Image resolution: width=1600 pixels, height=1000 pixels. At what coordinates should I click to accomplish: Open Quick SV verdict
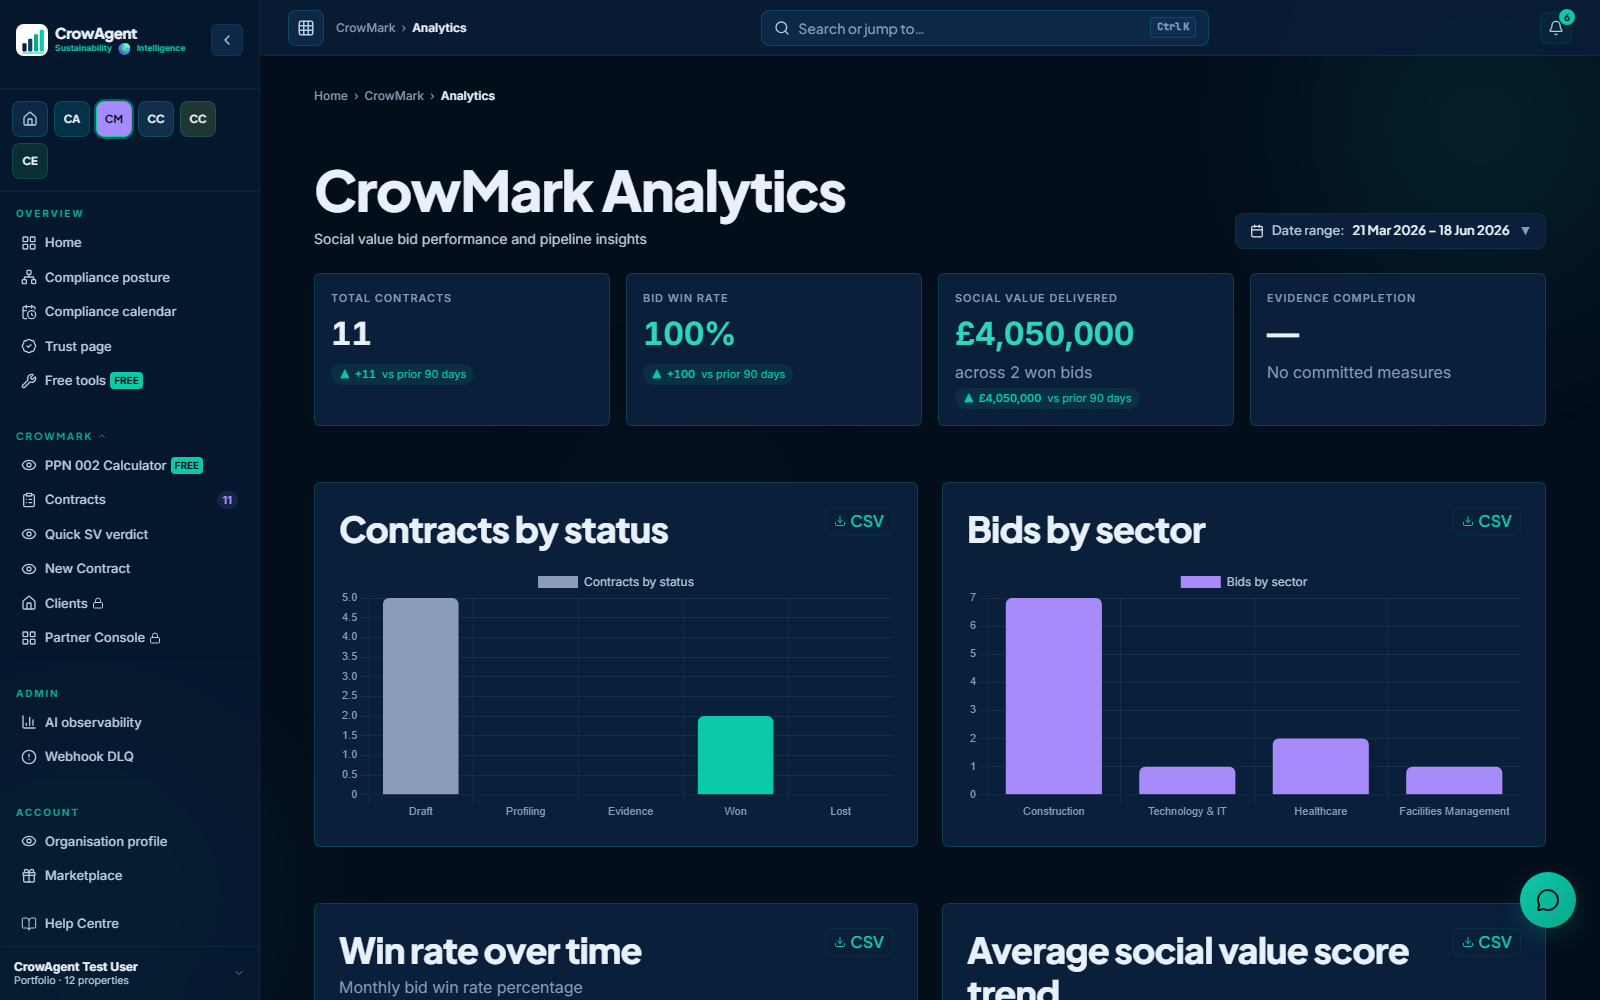(x=128, y=534)
